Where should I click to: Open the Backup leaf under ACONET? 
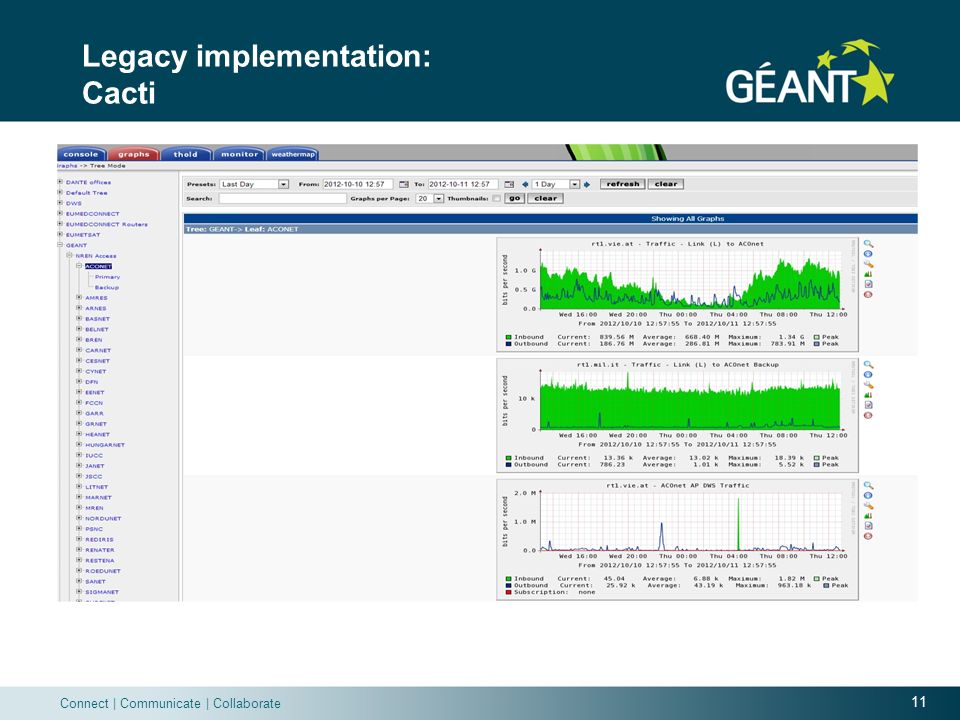pos(107,287)
